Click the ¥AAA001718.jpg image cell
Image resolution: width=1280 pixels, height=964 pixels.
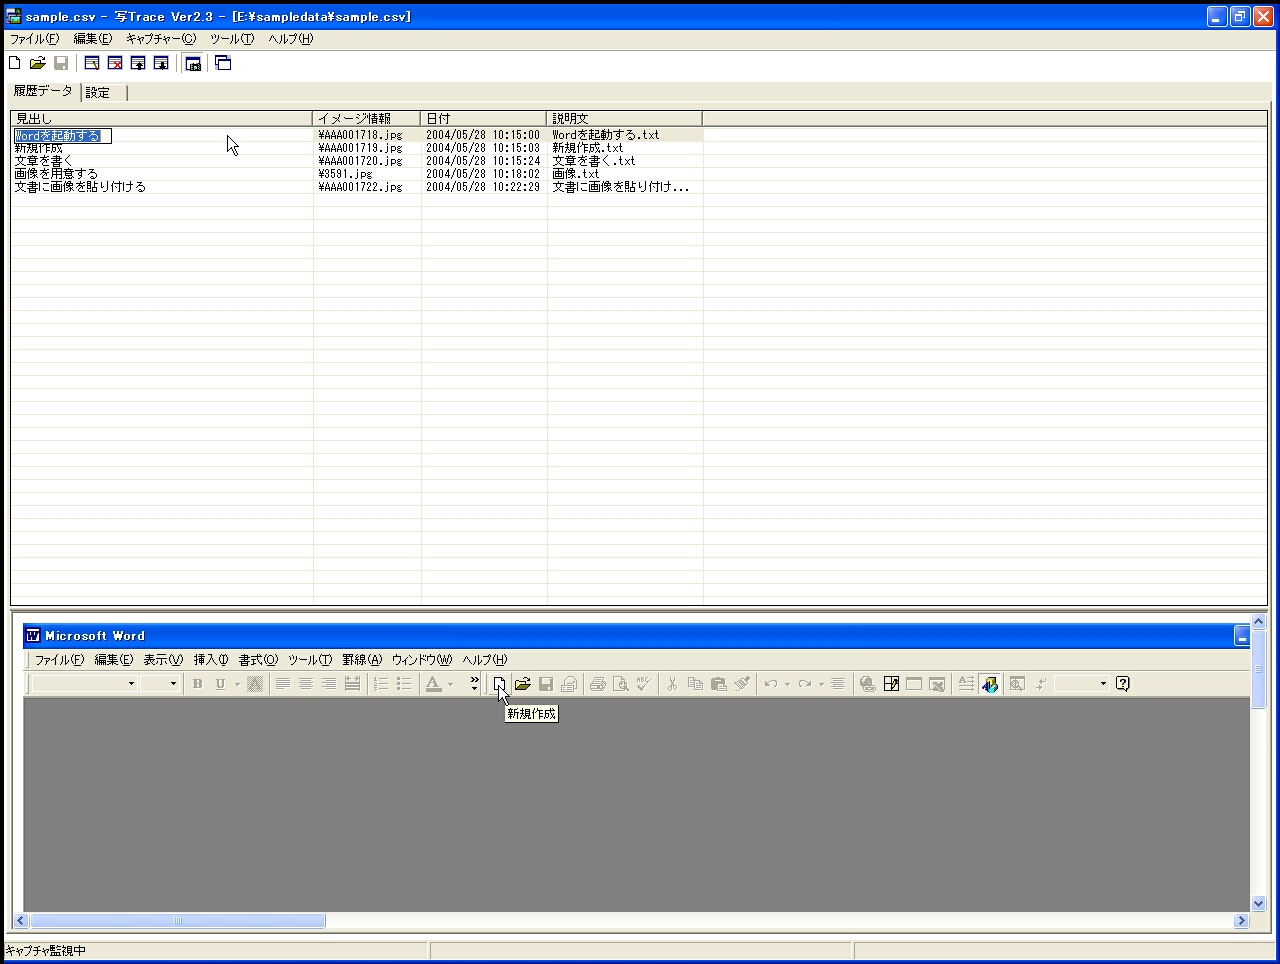coord(360,135)
